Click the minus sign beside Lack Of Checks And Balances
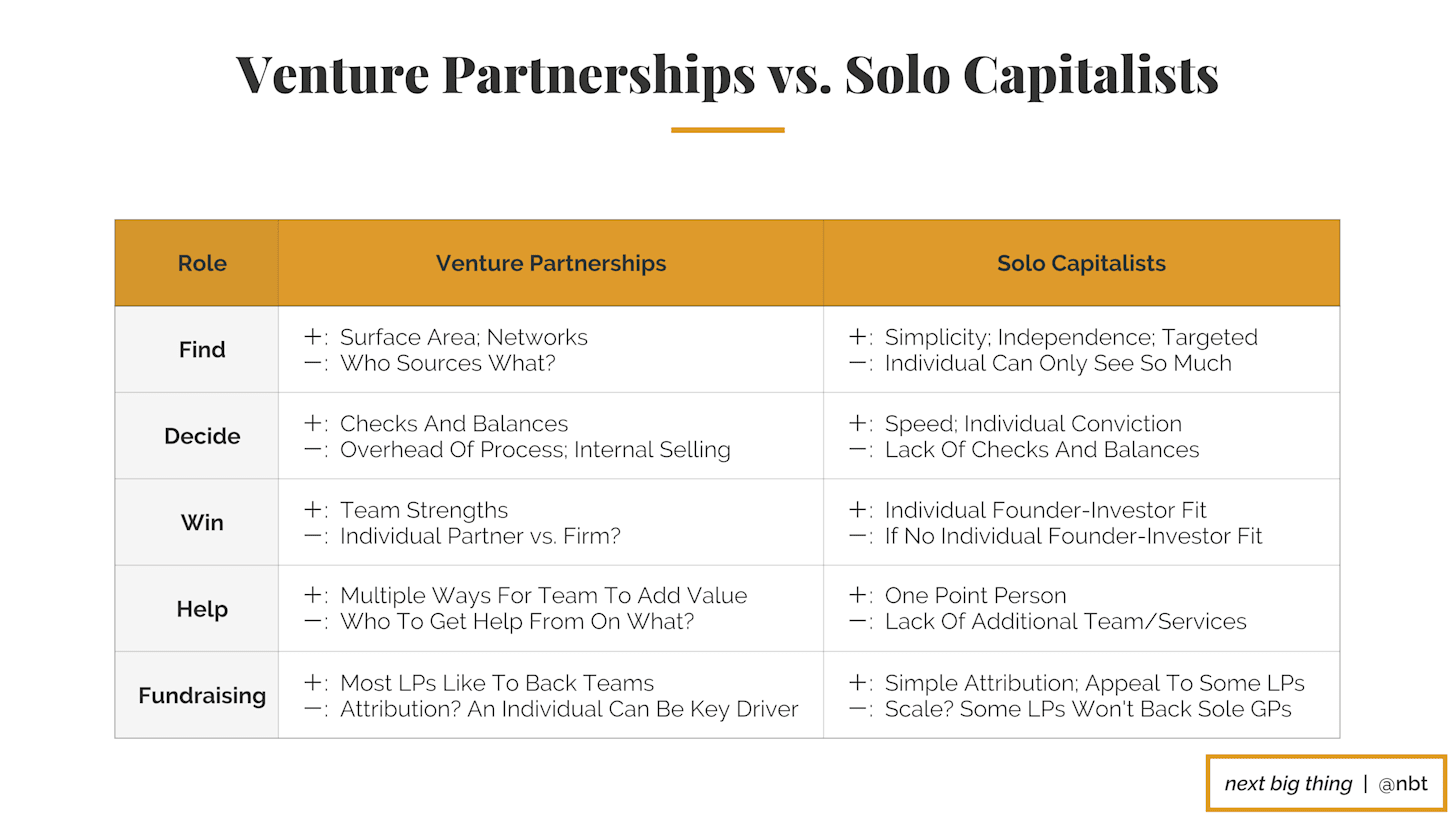The width and height of the screenshot is (1456, 819). (x=859, y=450)
